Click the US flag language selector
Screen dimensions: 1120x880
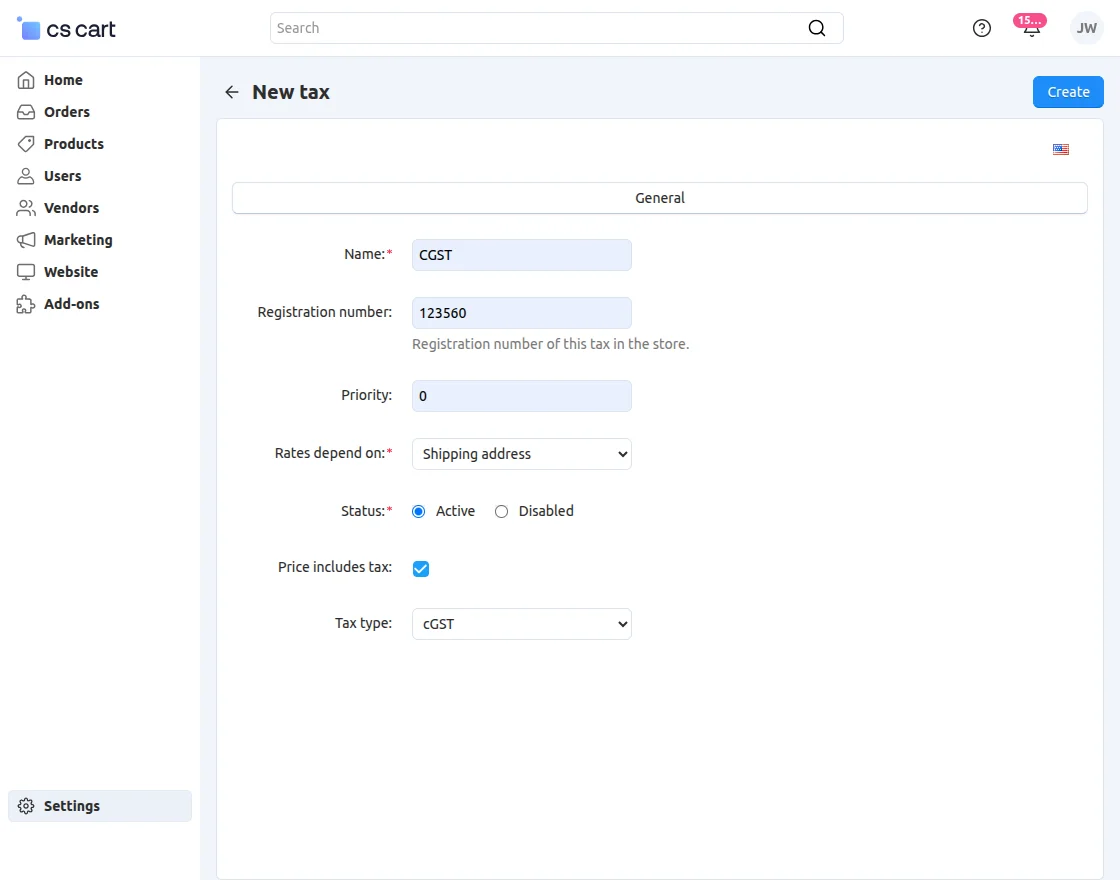(1060, 150)
